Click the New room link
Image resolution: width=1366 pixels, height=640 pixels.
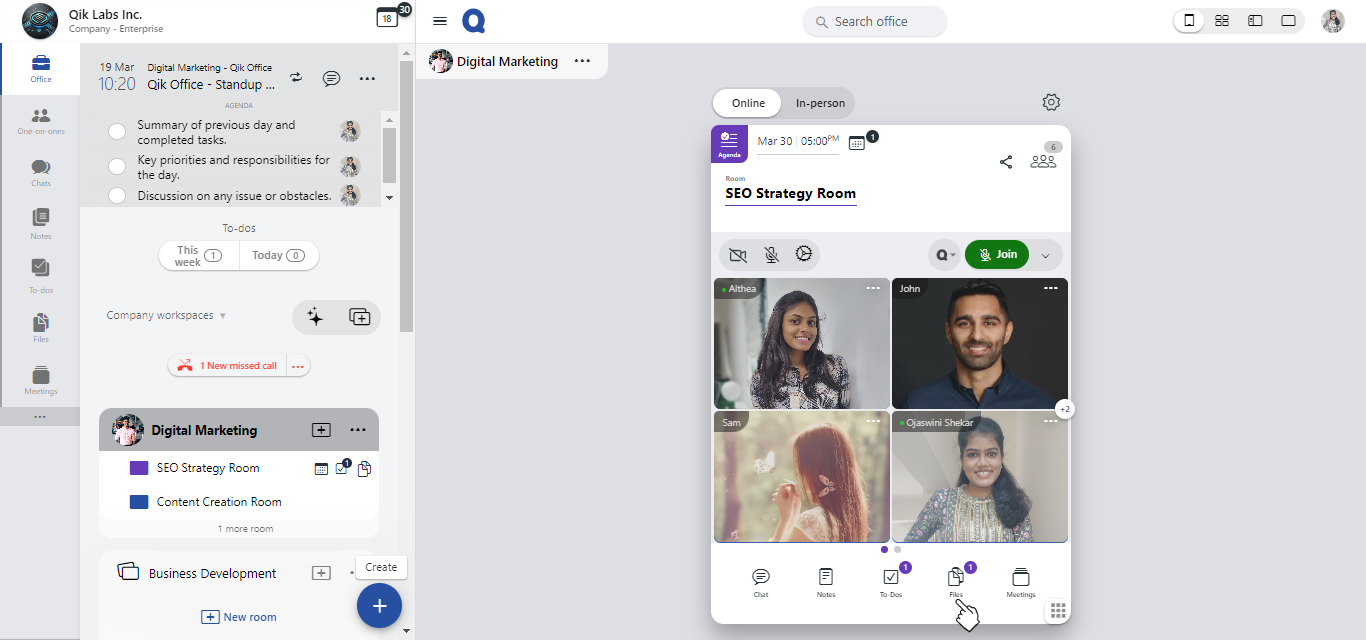(x=239, y=617)
